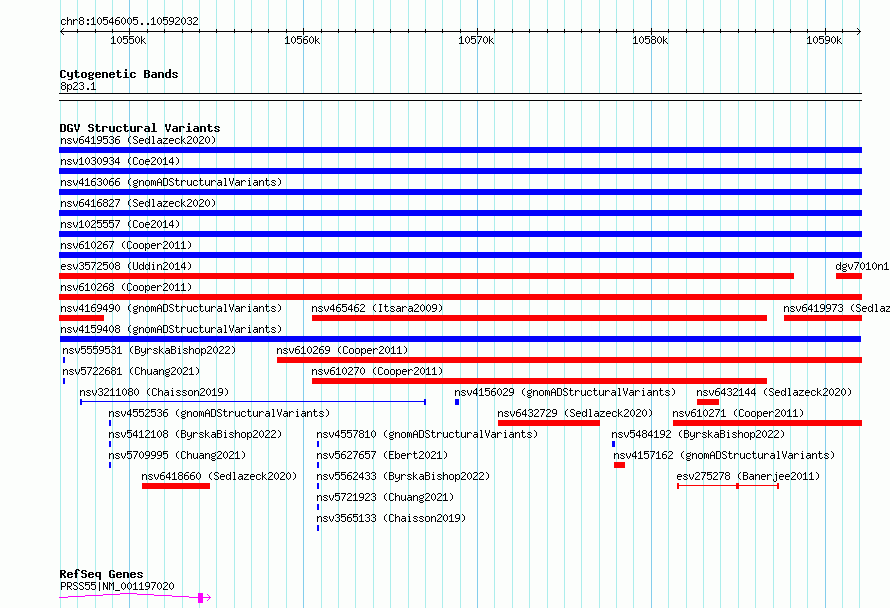Screen dimensions: 890x608
Task: Click the chr8:10546005..10592032 coordinate label
Action: click(129, 22)
